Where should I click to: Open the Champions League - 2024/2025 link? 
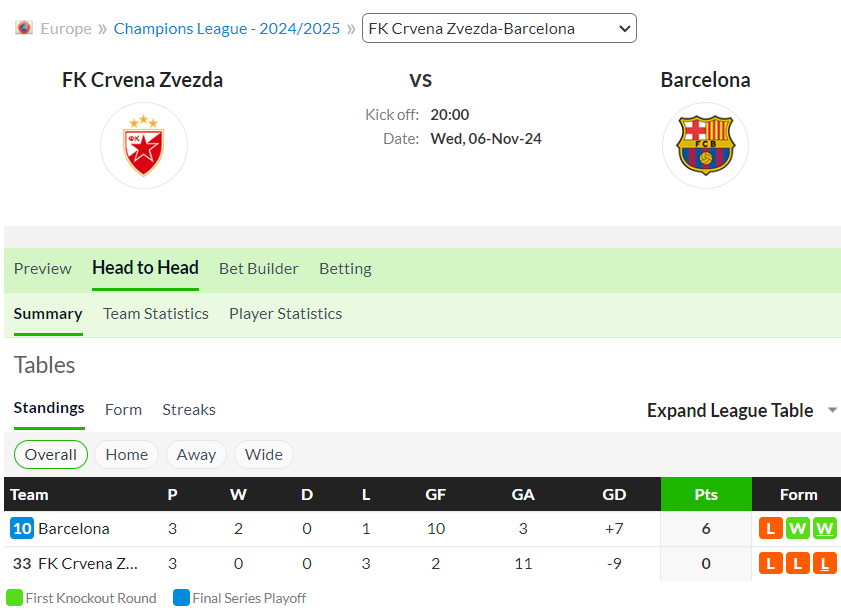pyautogui.click(x=227, y=28)
